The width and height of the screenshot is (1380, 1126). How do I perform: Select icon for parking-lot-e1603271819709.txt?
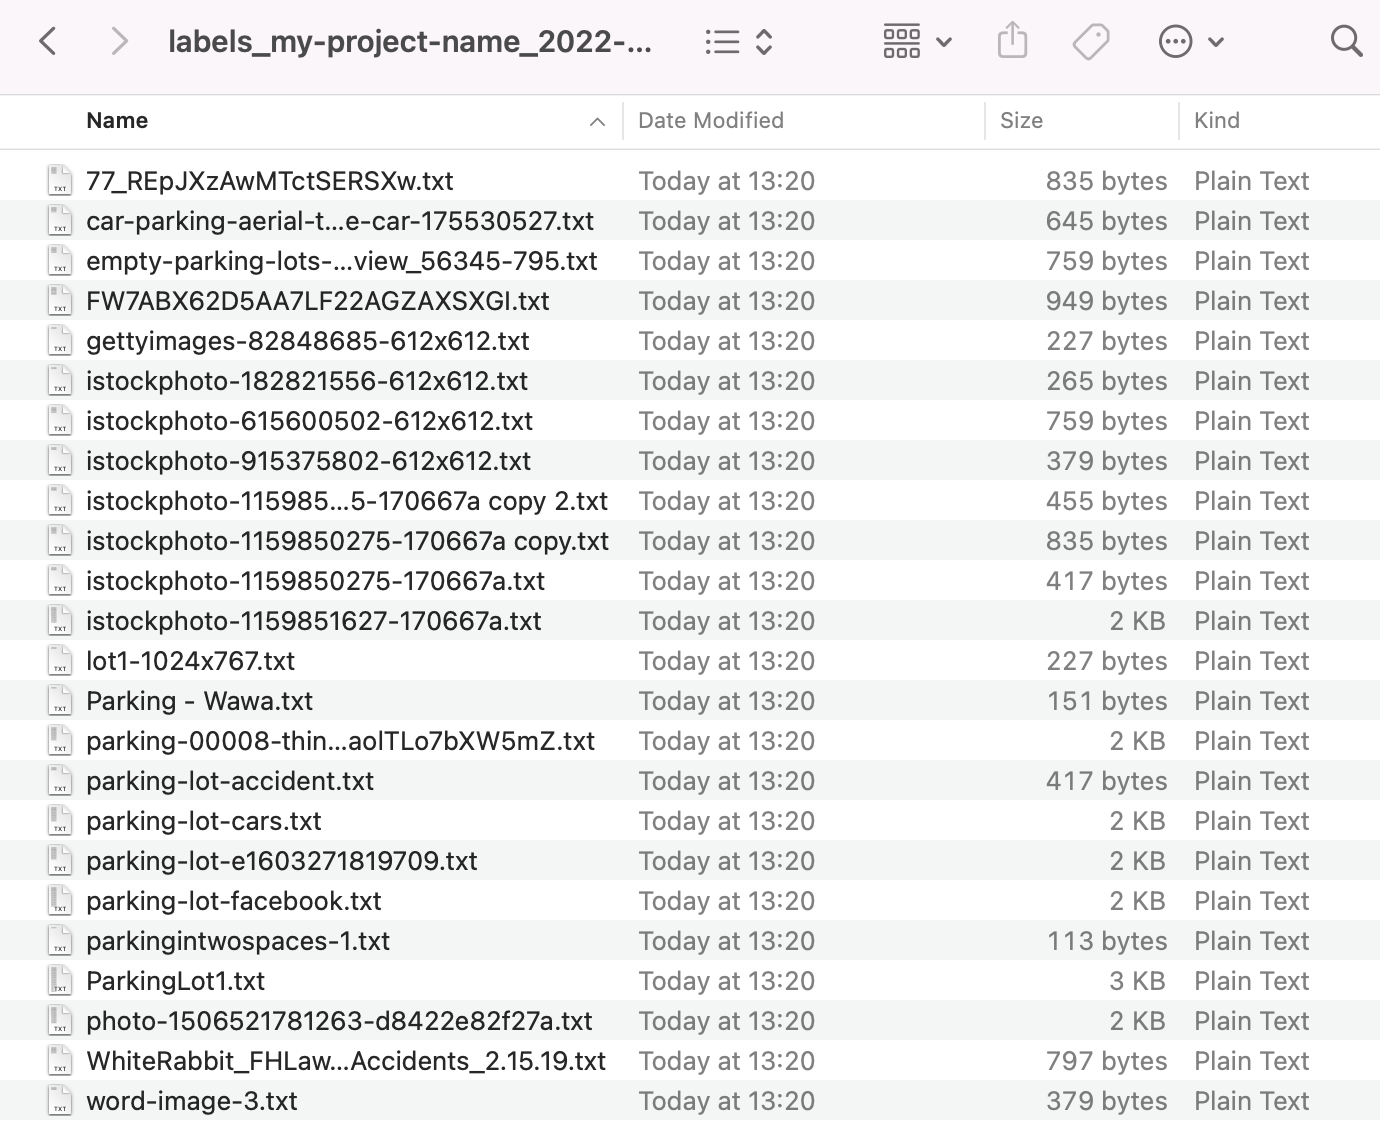pyautogui.click(x=60, y=861)
